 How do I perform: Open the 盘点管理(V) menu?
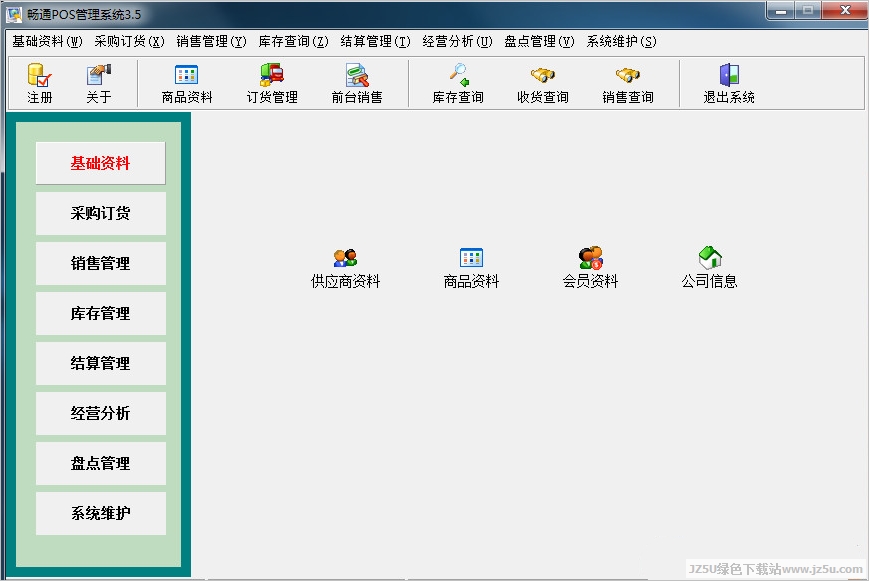click(x=539, y=42)
